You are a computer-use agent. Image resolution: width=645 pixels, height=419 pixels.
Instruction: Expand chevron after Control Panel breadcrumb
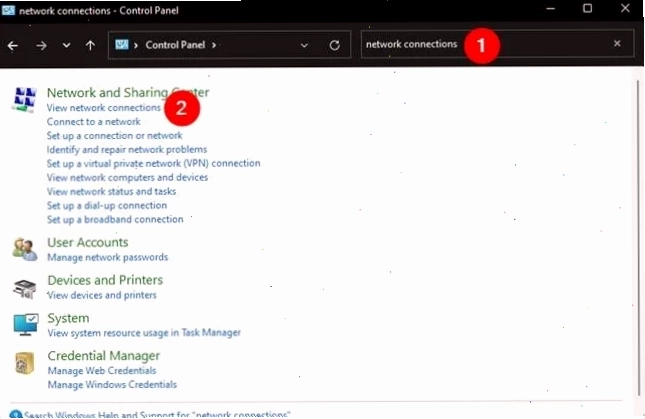214,45
